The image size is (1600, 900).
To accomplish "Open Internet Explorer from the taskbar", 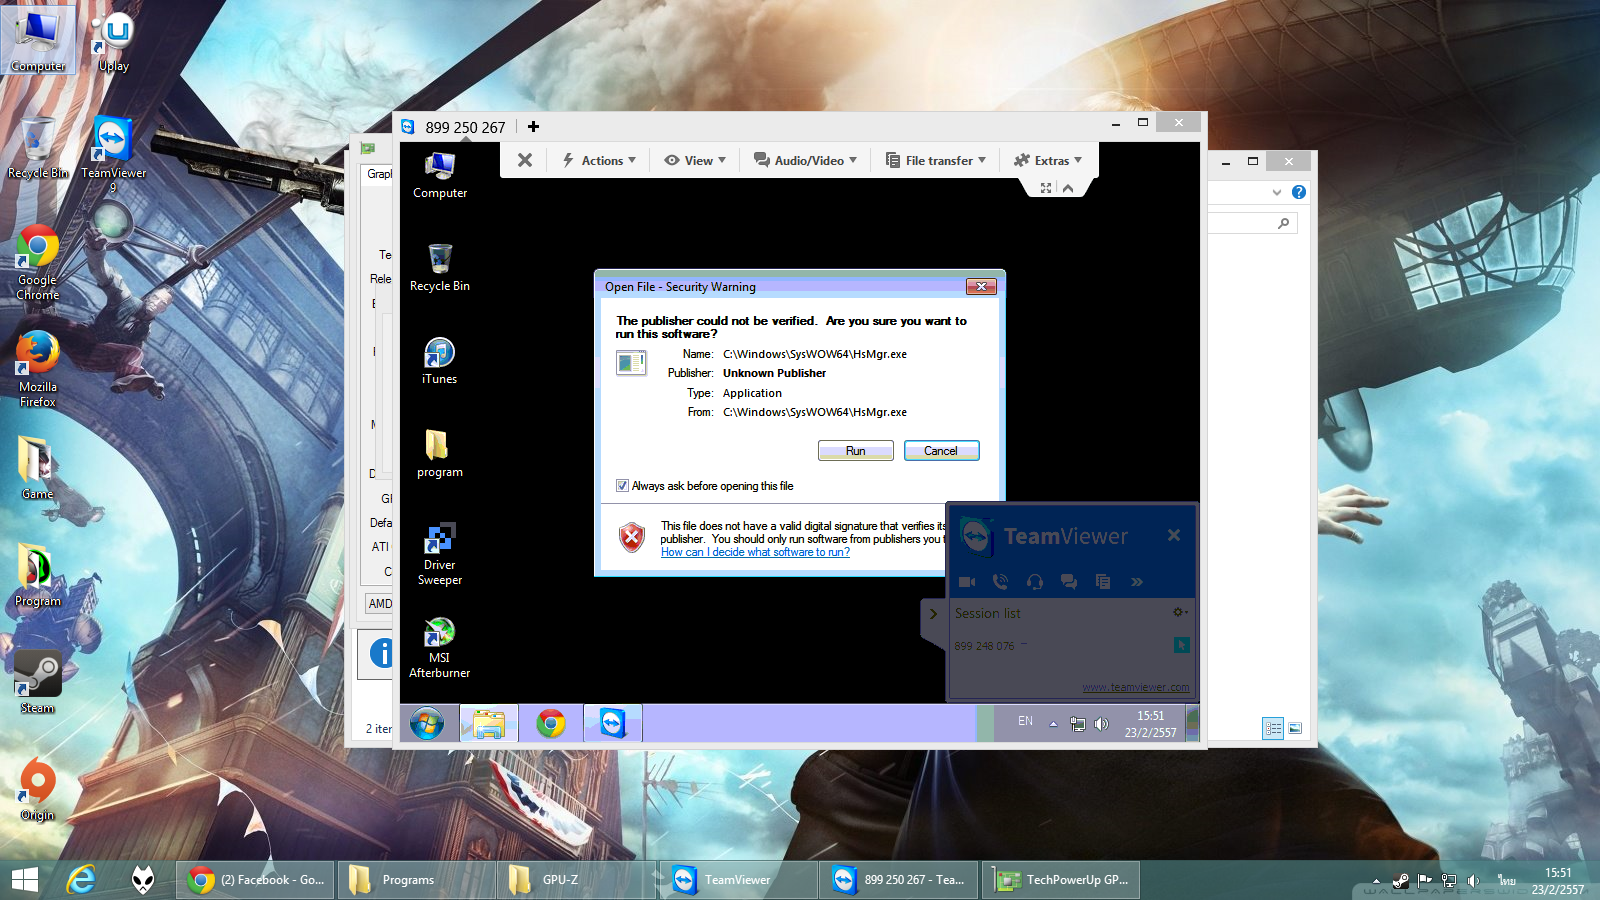I will pos(82,880).
